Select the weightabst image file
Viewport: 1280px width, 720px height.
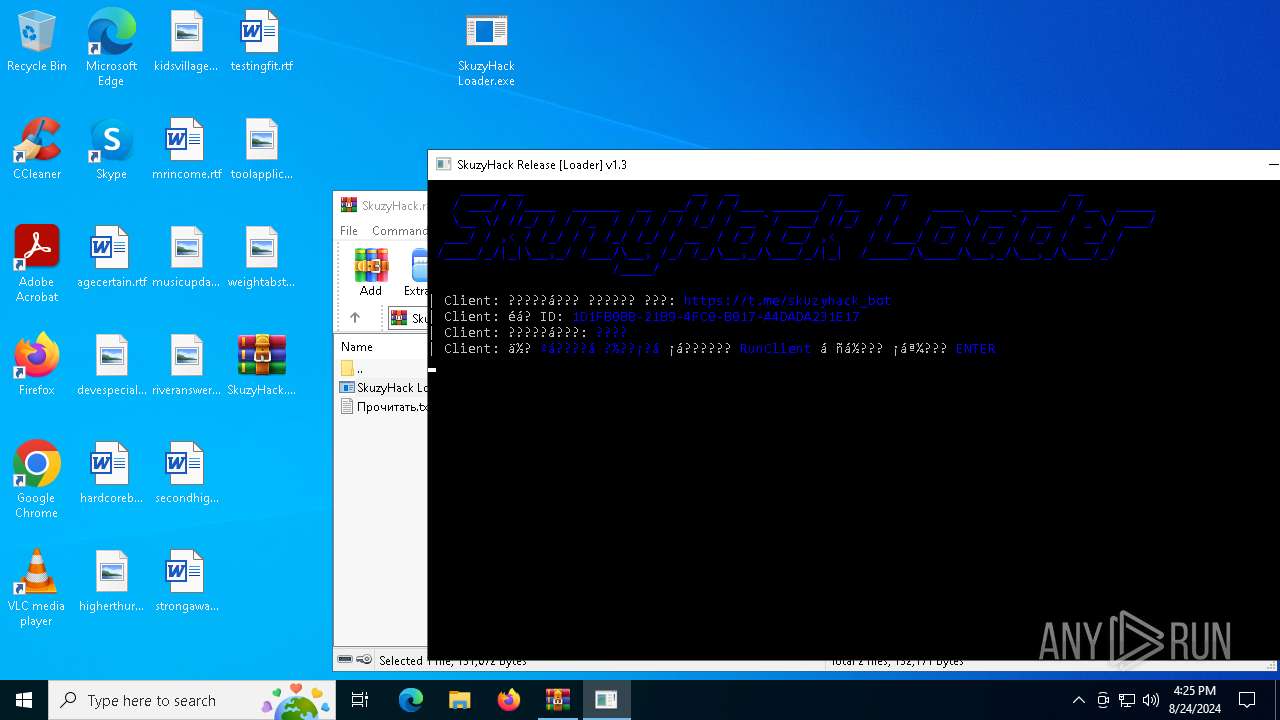(x=261, y=258)
